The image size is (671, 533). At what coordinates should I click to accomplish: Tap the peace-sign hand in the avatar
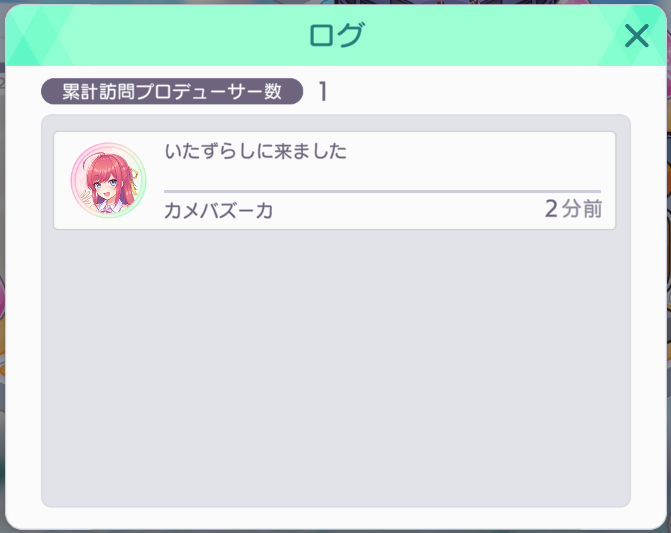point(88,198)
